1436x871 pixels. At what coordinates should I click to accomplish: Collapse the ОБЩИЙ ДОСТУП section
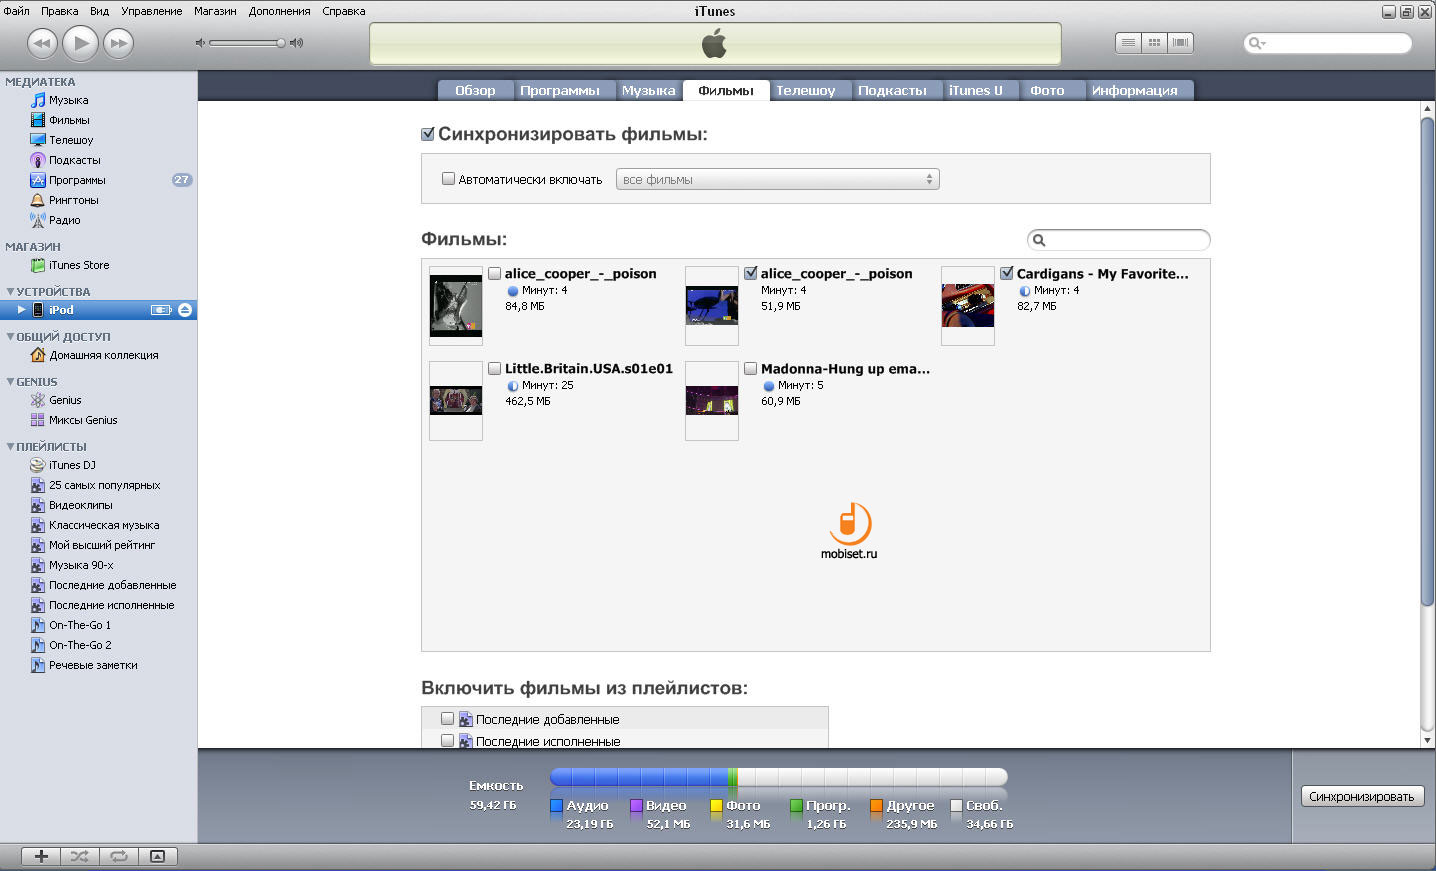(x=10, y=337)
